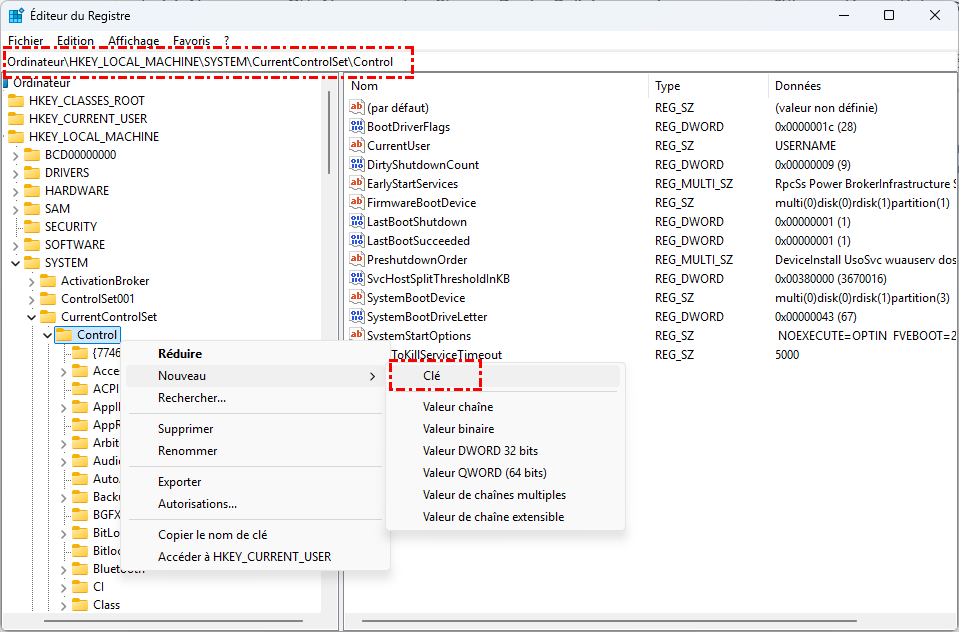The image size is (959, 632).
Task: Click the BootDriverFlags DWORD value icon
Action: (358, 127)
